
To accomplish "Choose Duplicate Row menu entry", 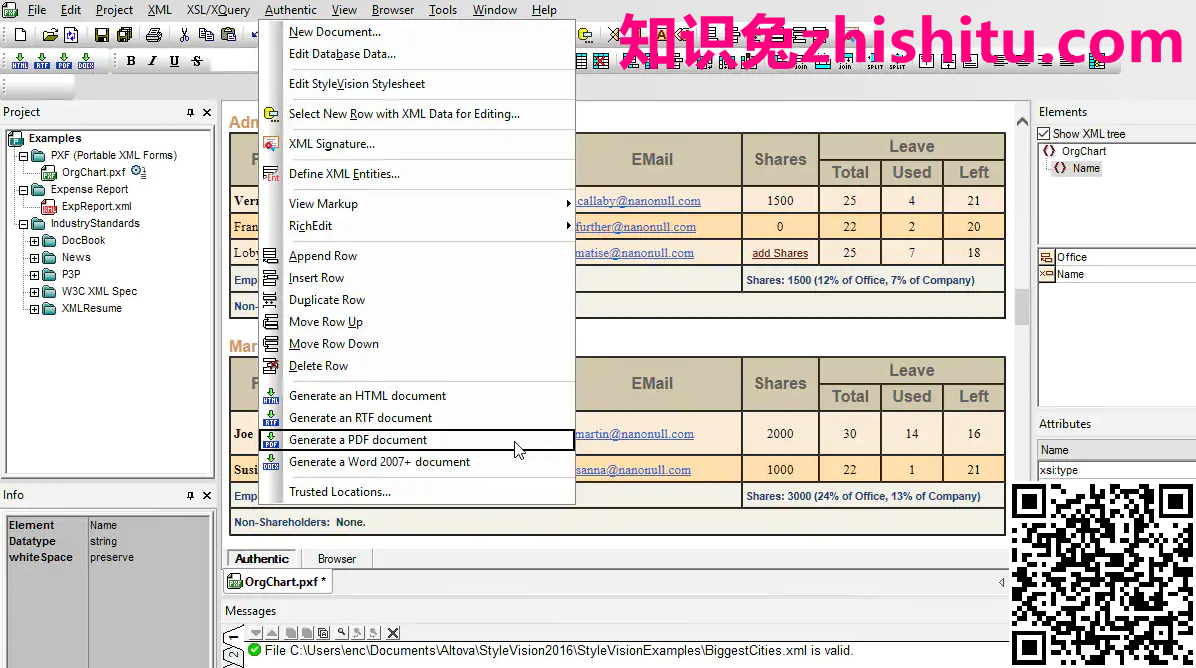I will [416, 300].
